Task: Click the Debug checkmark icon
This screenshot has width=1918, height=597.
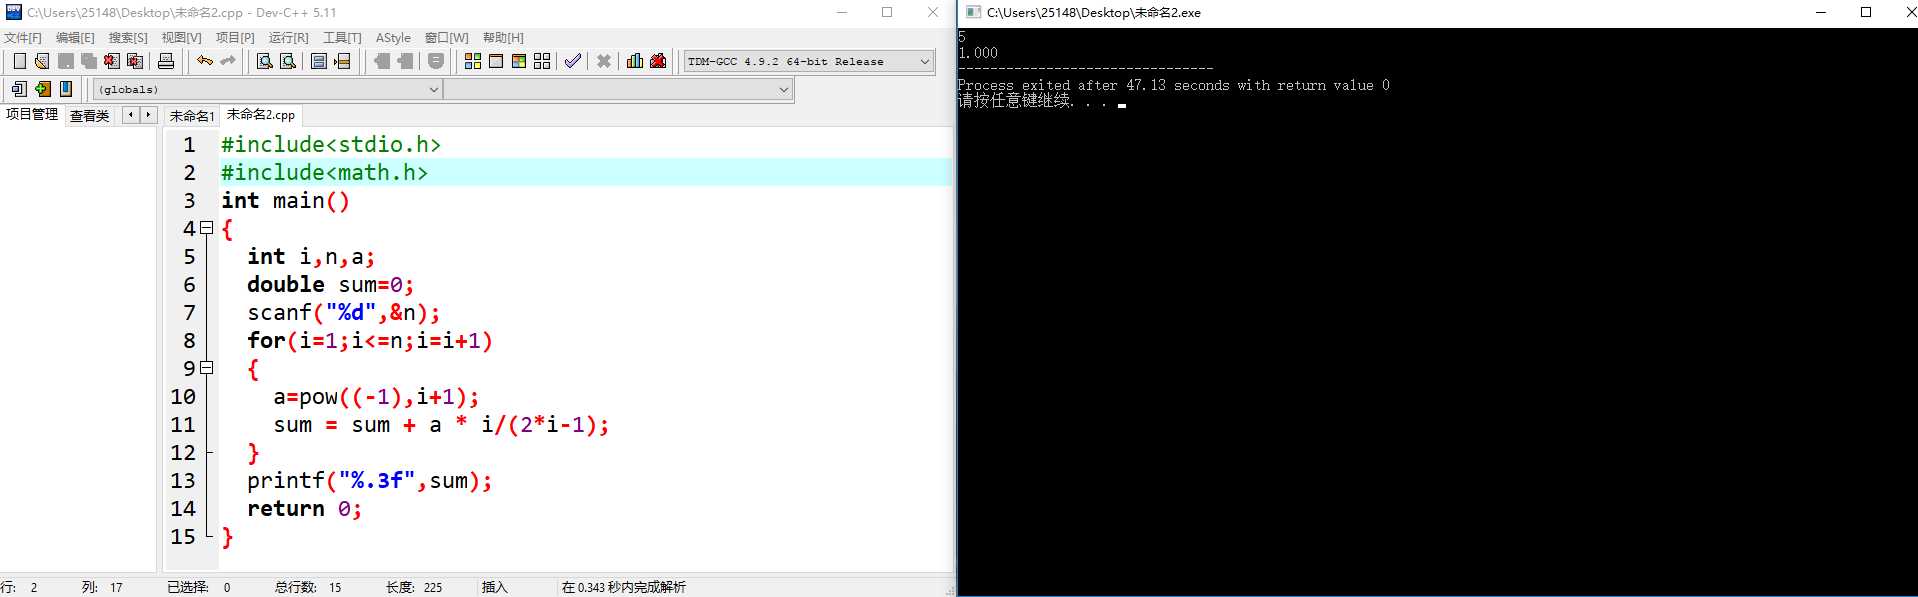Action: click(x=572, y=61)
